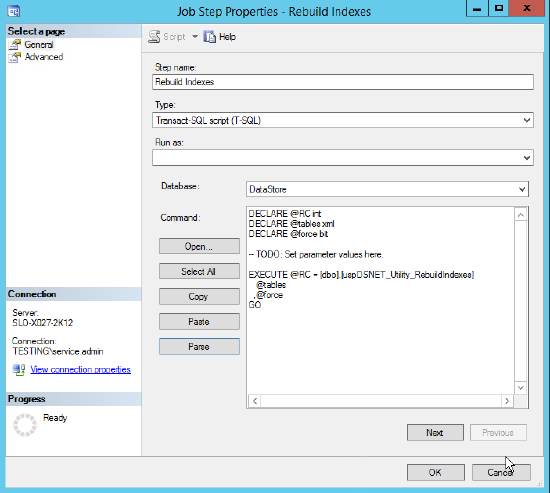Click the Ready progress spinner
The image size is (550, 493).
[x=25, y=425]
